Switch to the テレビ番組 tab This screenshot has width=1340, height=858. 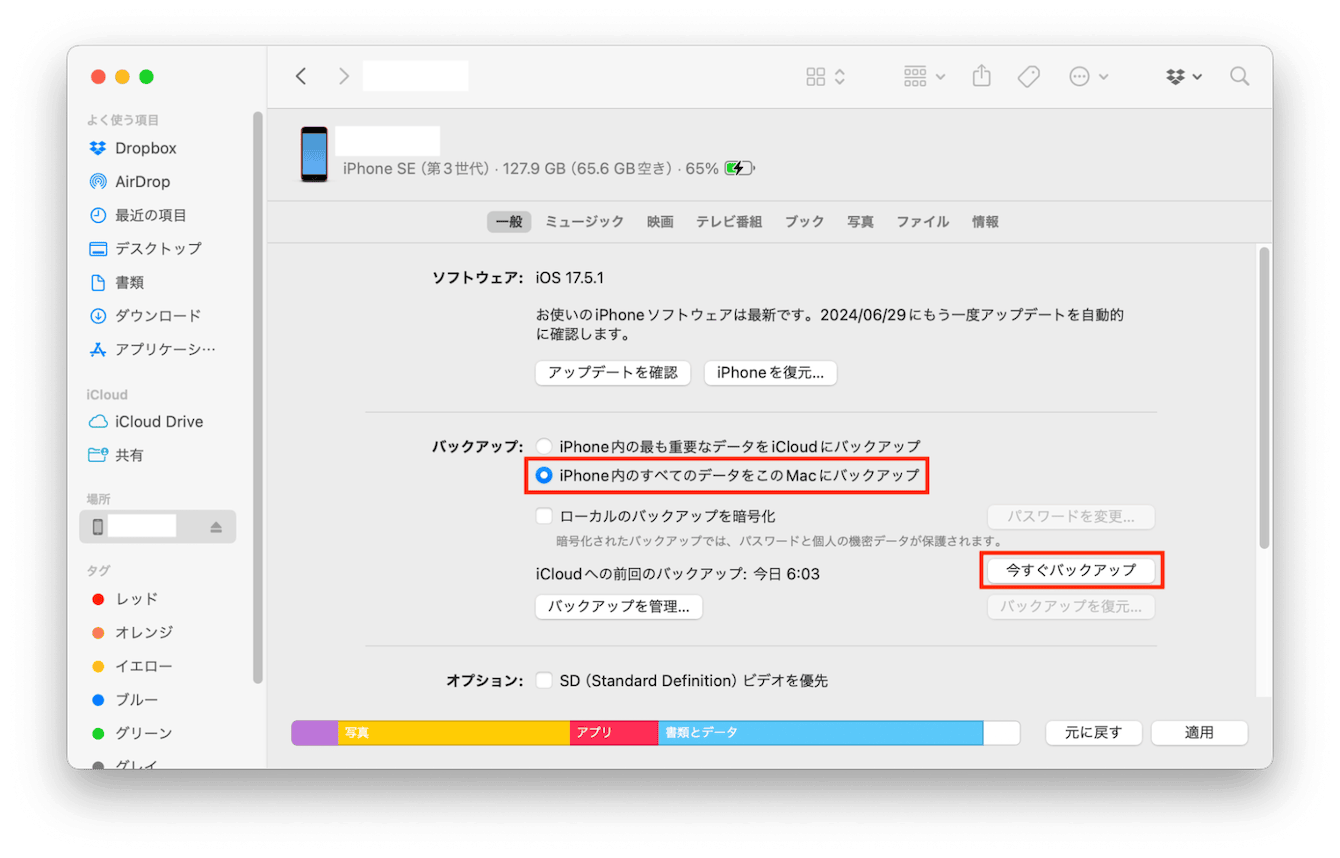pyautogui.click(x=729, y=222)
